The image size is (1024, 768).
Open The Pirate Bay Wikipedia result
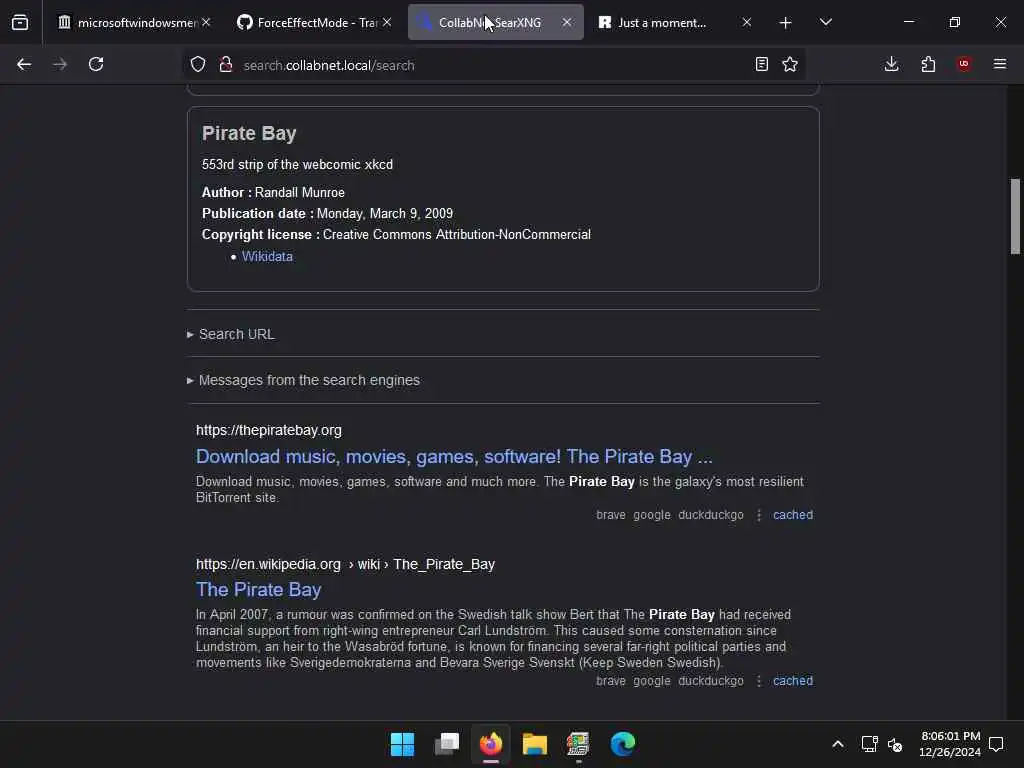tap(259, 590)
